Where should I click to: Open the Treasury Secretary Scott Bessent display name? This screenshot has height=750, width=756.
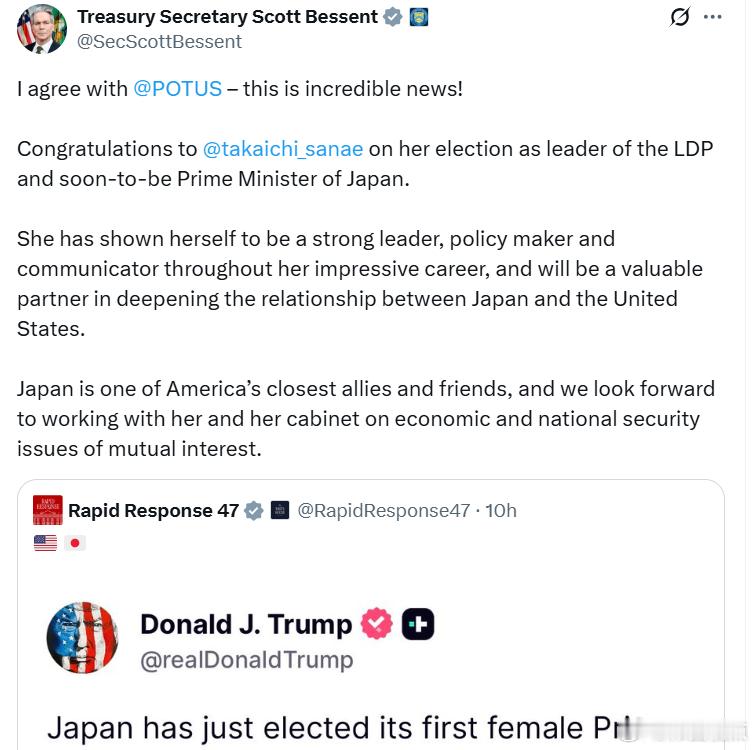coord(228,17)
